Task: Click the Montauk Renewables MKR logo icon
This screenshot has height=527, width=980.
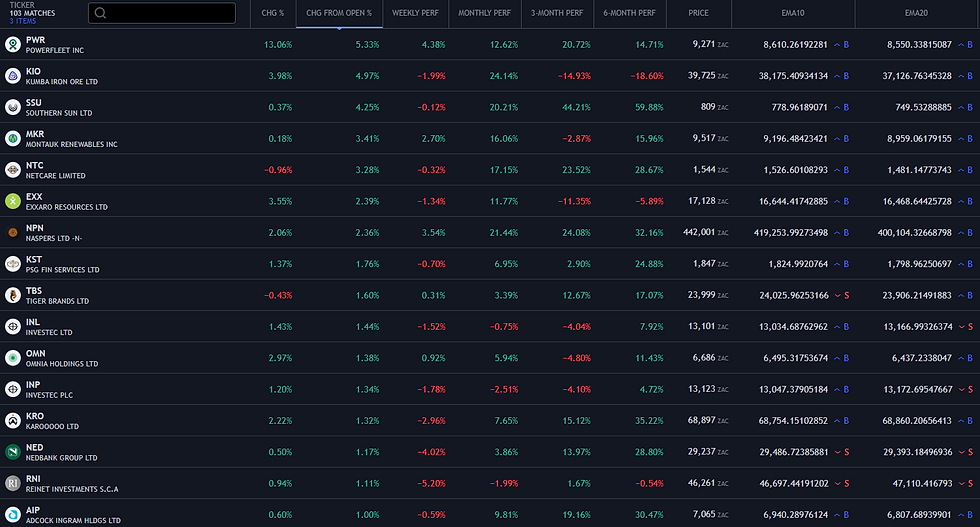Action: click(x=12, y=139)
